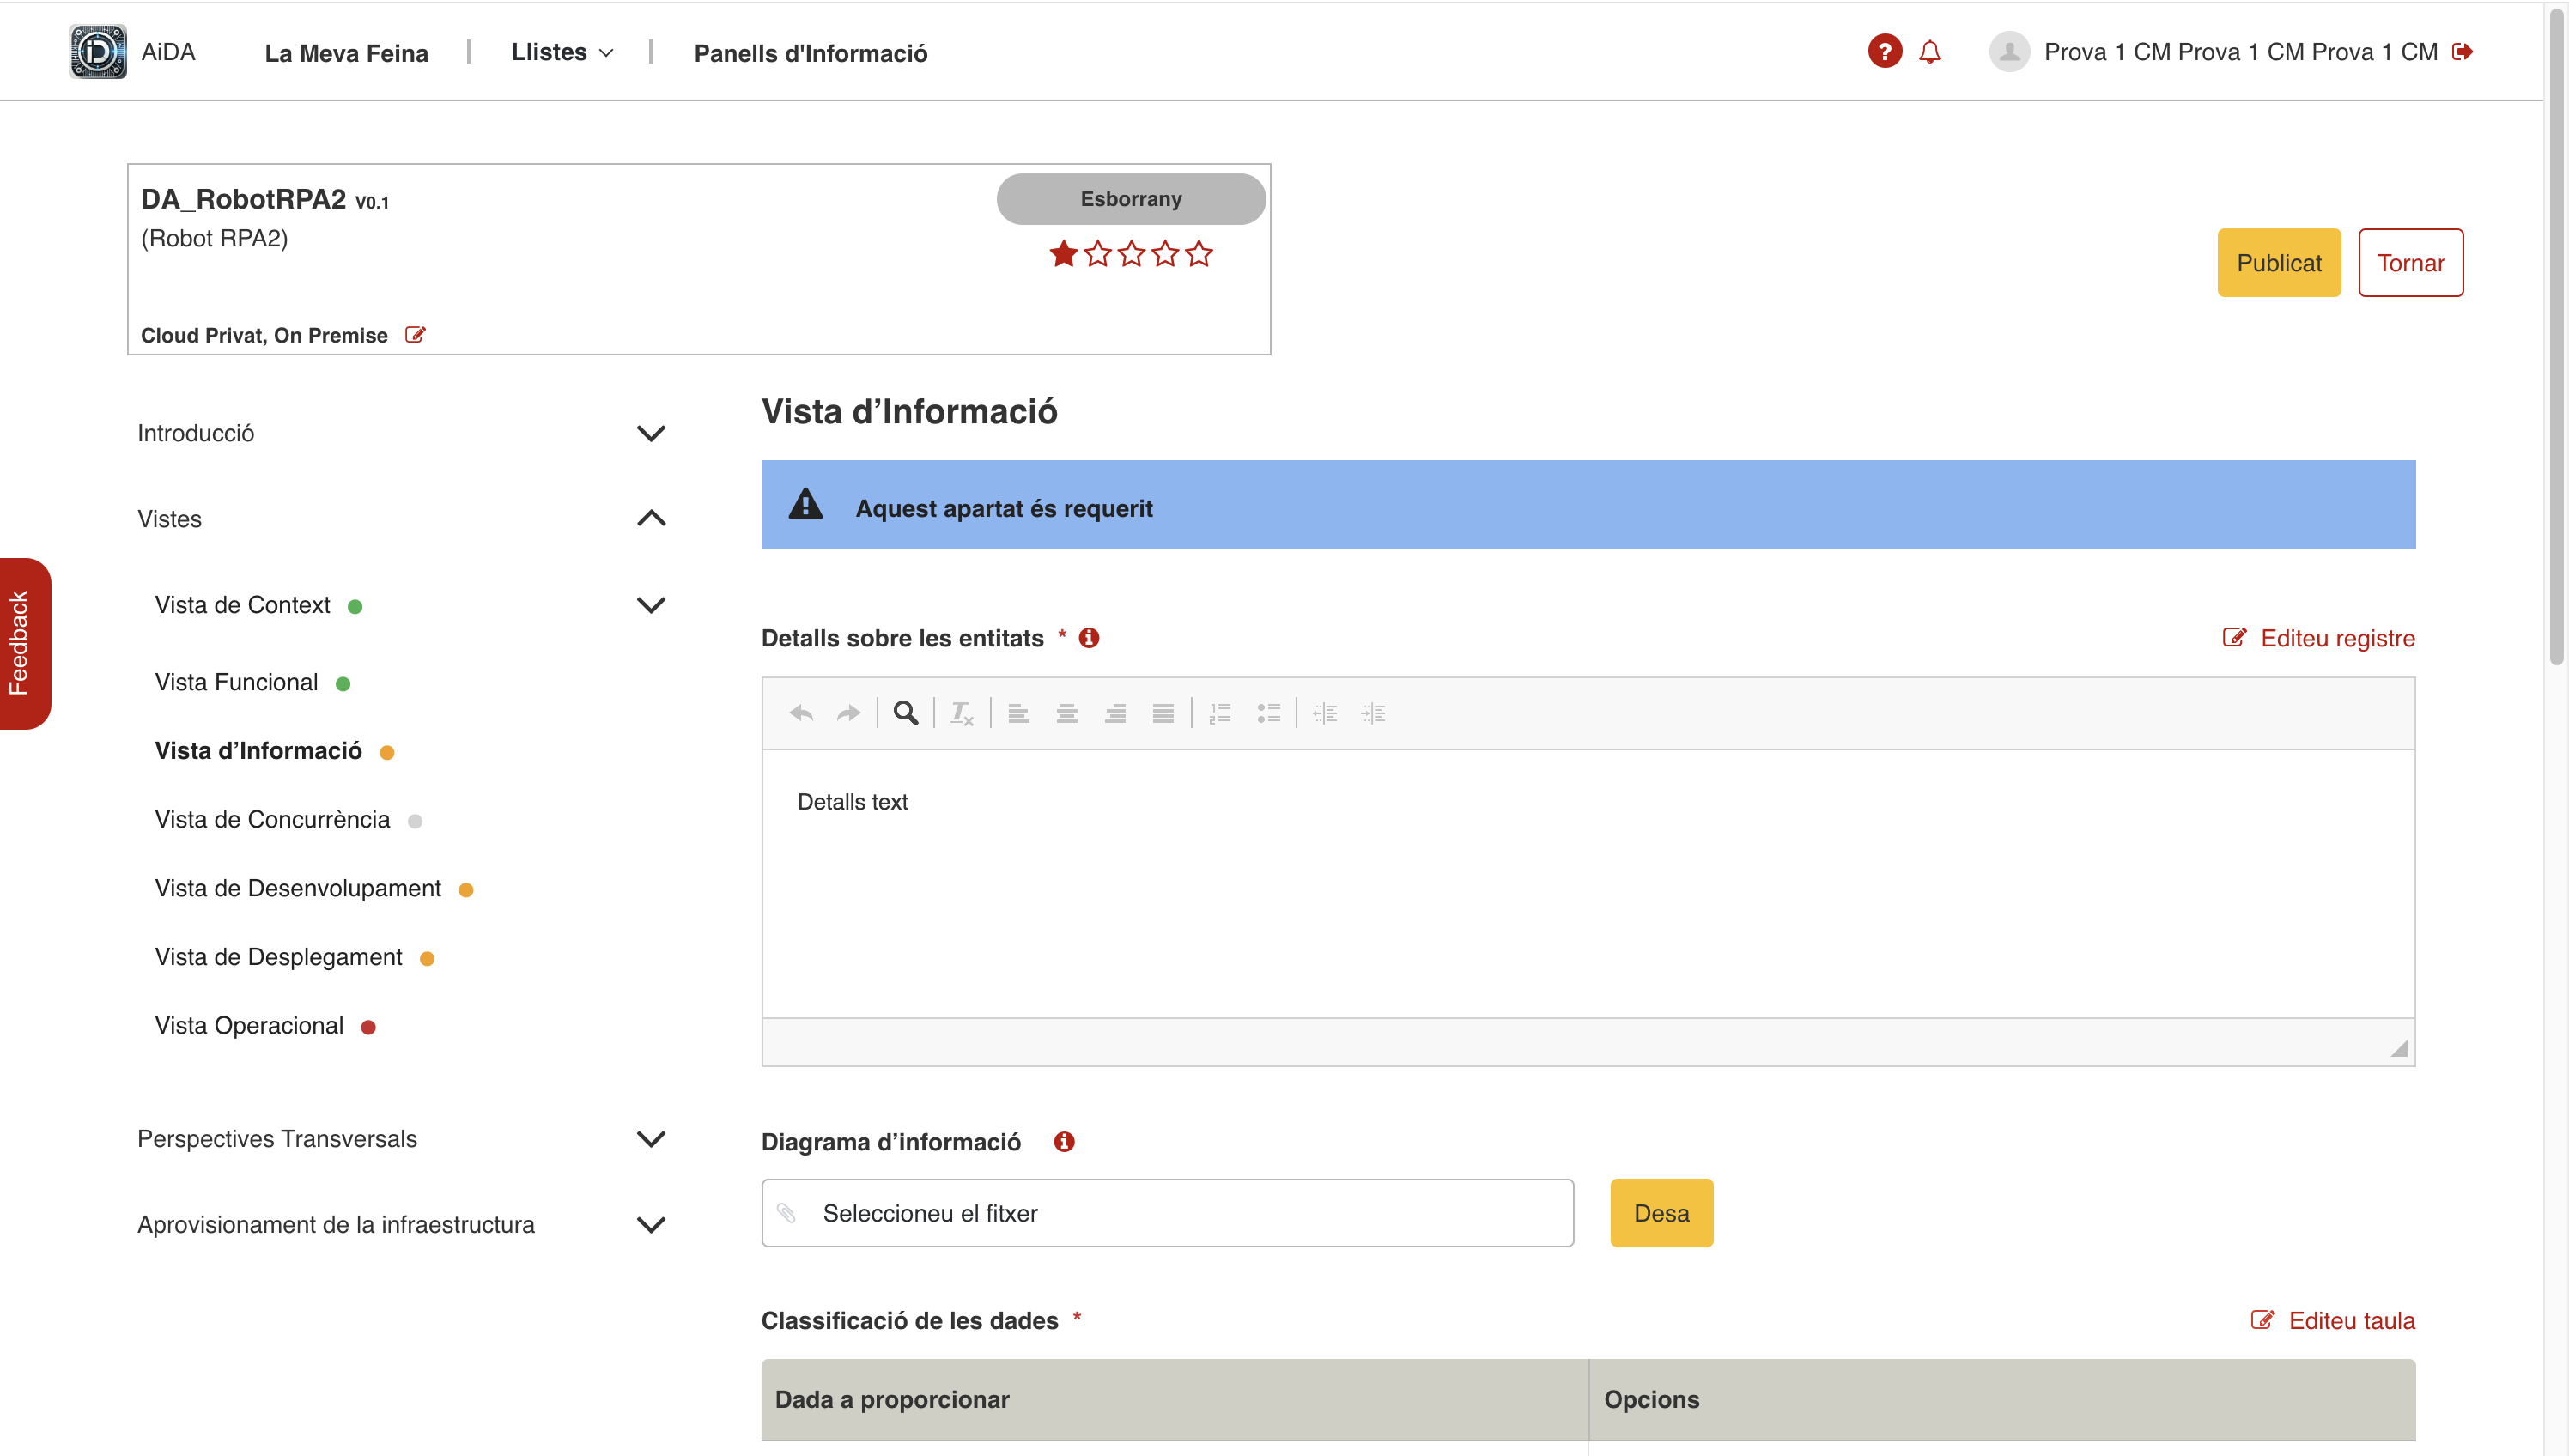Click info icon next to Diagrama d'informació
Viewport: 2569px width, 1456px height.
click(1064, 1141)
